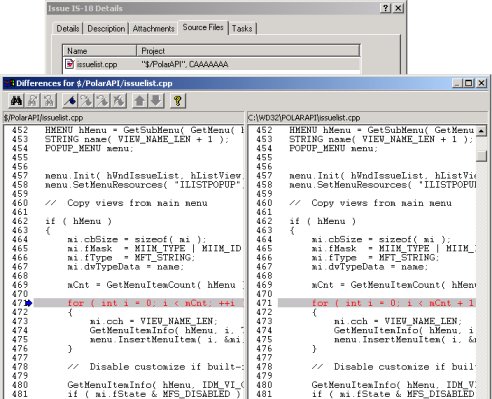The width and height of the screenshot is (492, 399).
Task: Click line 473 mi.cch in right pane
Action: pyautogui.click(x=398, y=321)
